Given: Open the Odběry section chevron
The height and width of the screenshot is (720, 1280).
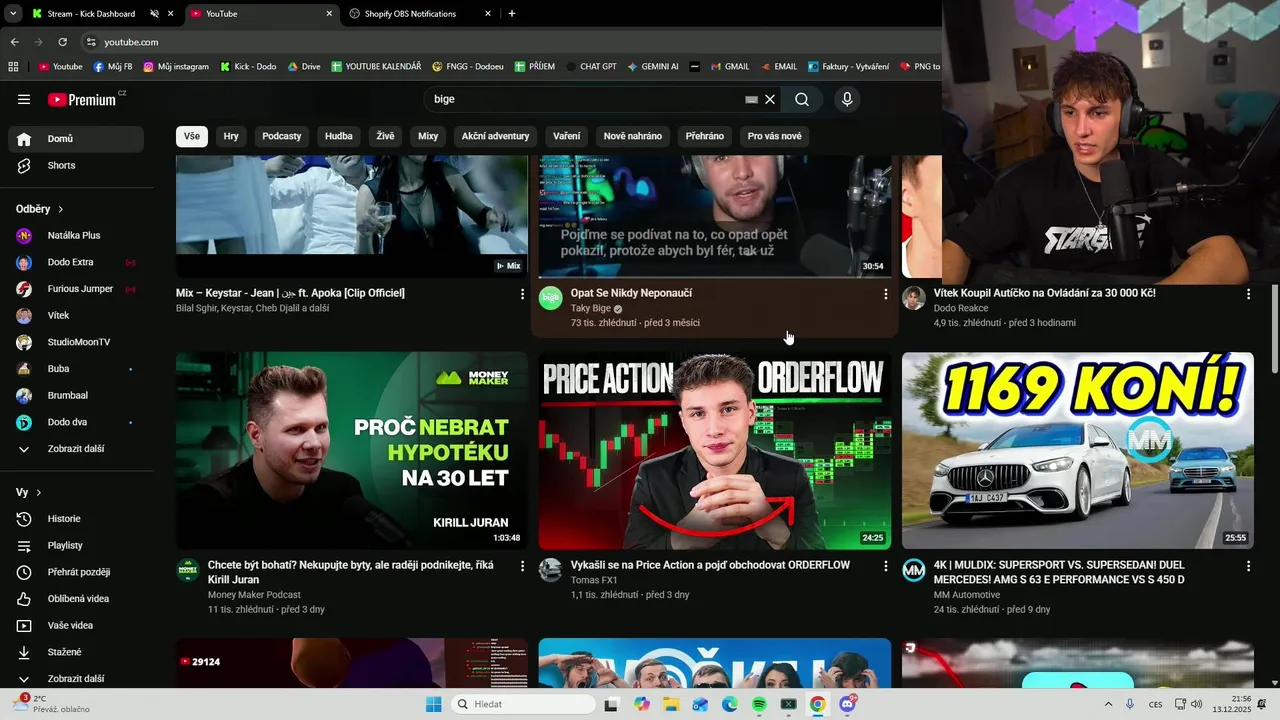Looking at the screenshot, I should coord(60,209).
